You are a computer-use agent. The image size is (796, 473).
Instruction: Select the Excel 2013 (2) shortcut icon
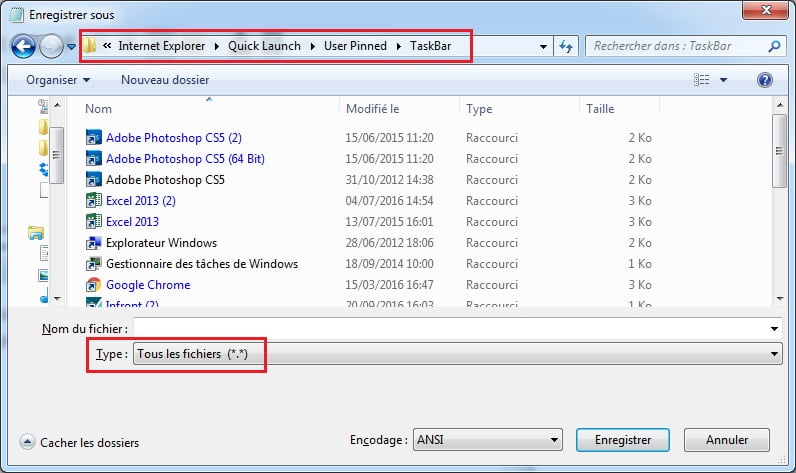pyautogui.click(x=93, y=200)
